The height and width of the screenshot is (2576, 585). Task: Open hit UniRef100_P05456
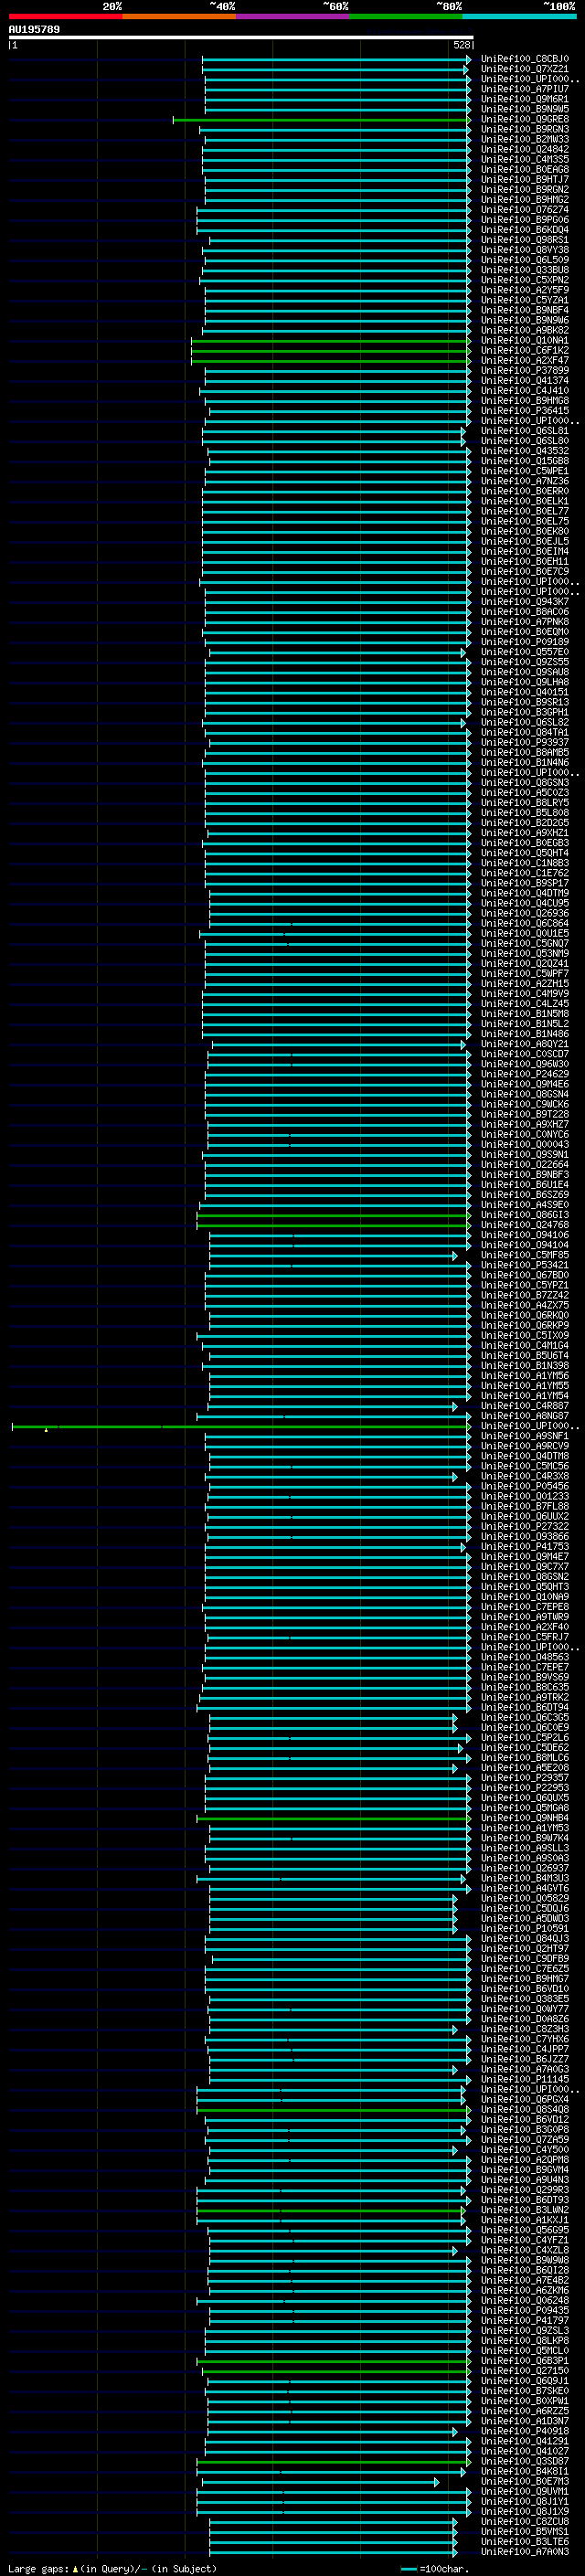pyautogui.click(x=524, y=1486)
